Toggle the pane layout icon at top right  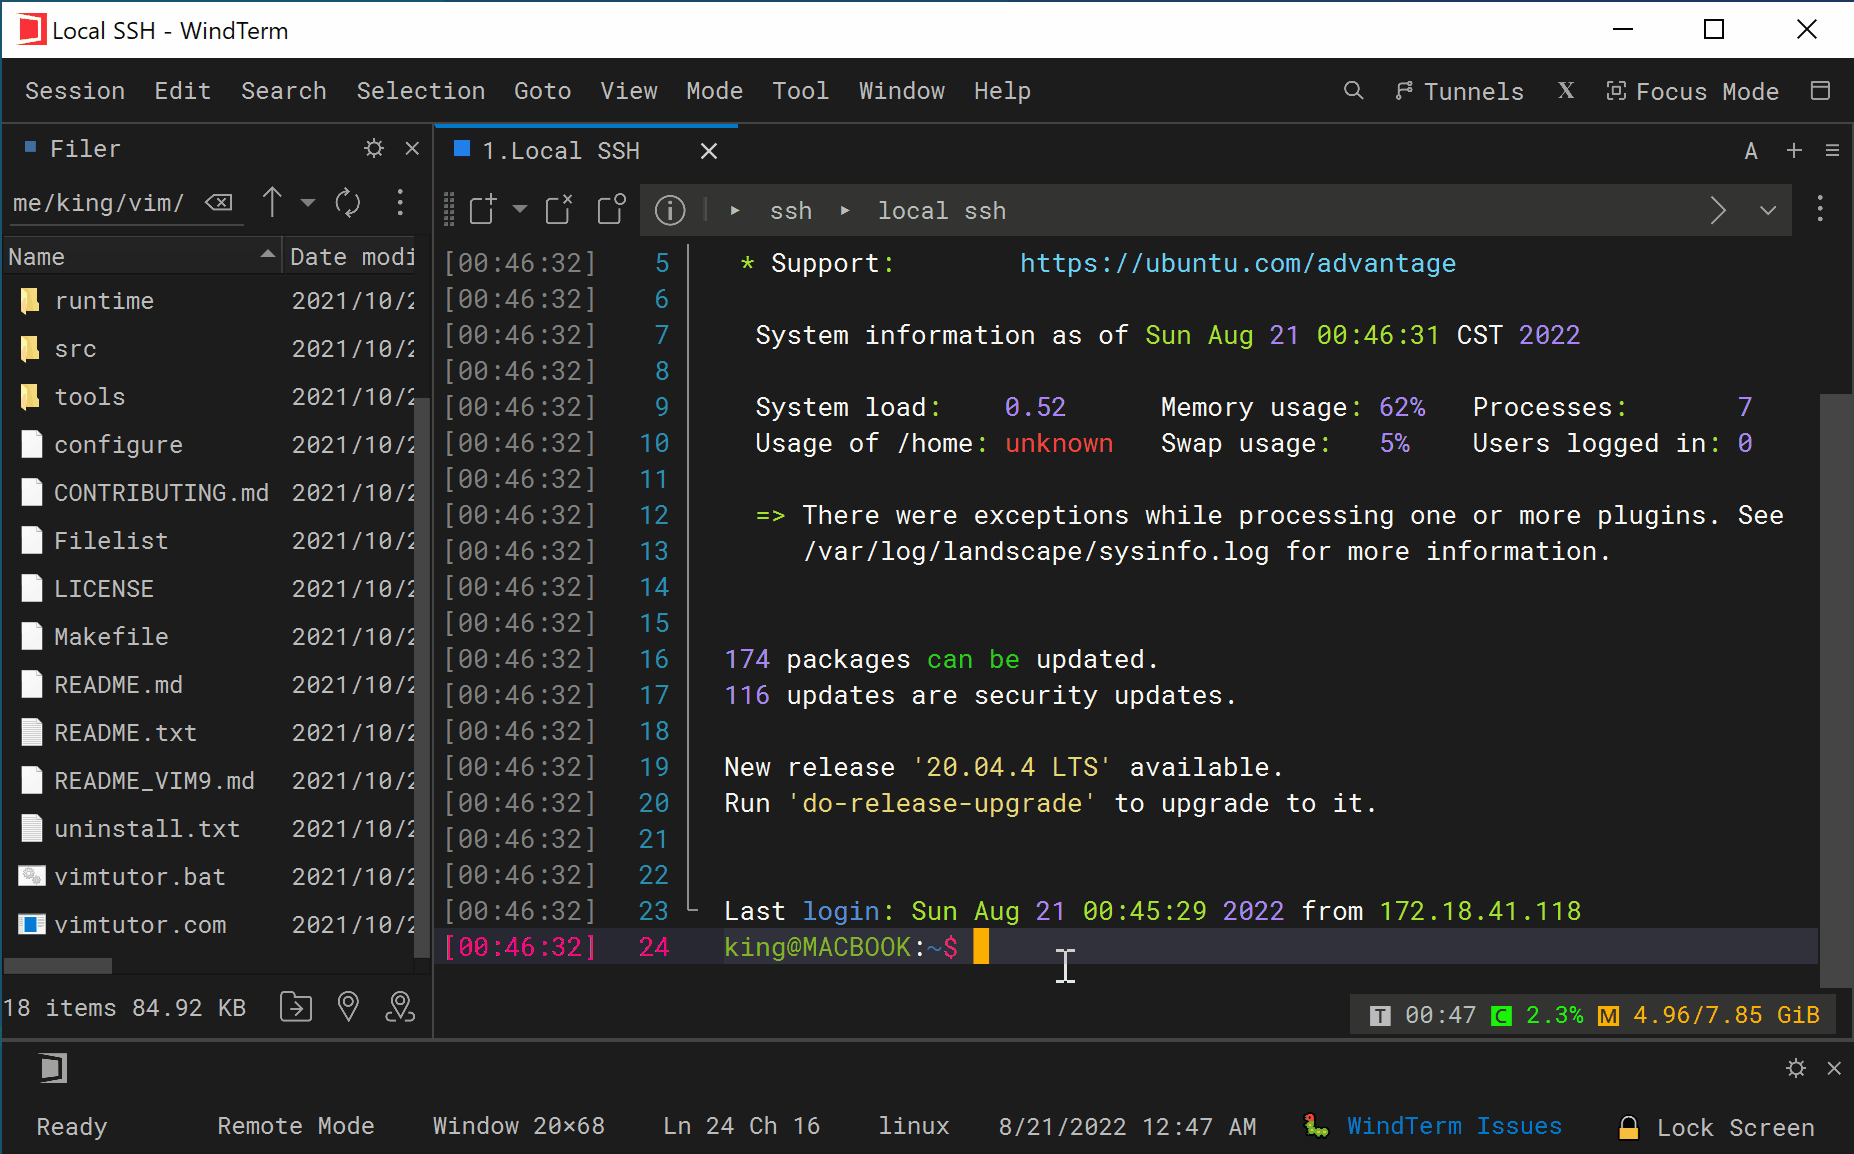click(1822, 91)
